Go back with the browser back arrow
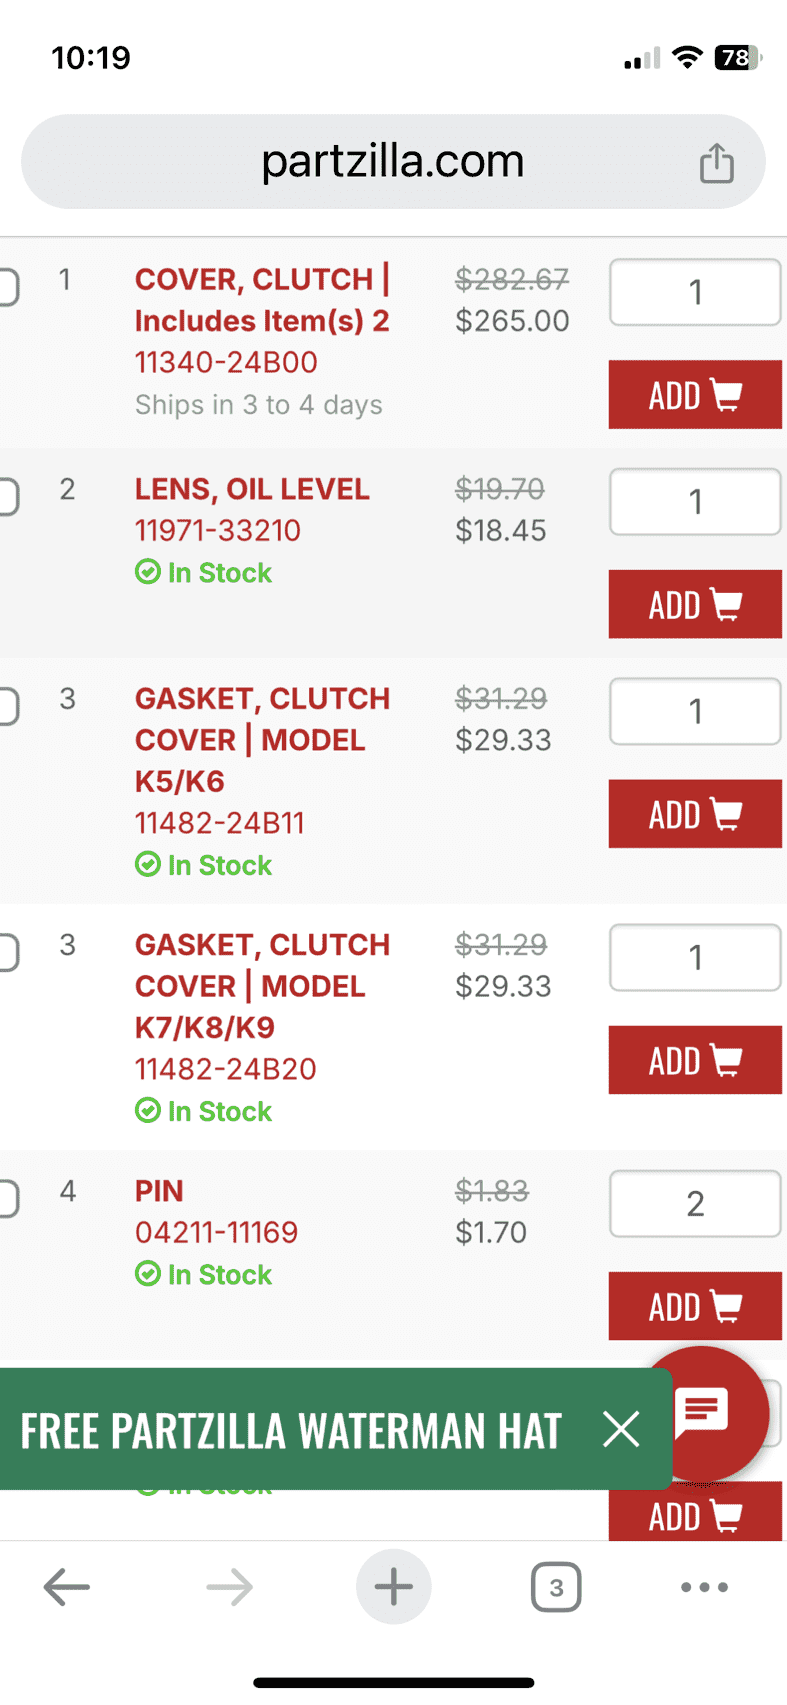787x1705 pixels. click(x=67, y=1587)
